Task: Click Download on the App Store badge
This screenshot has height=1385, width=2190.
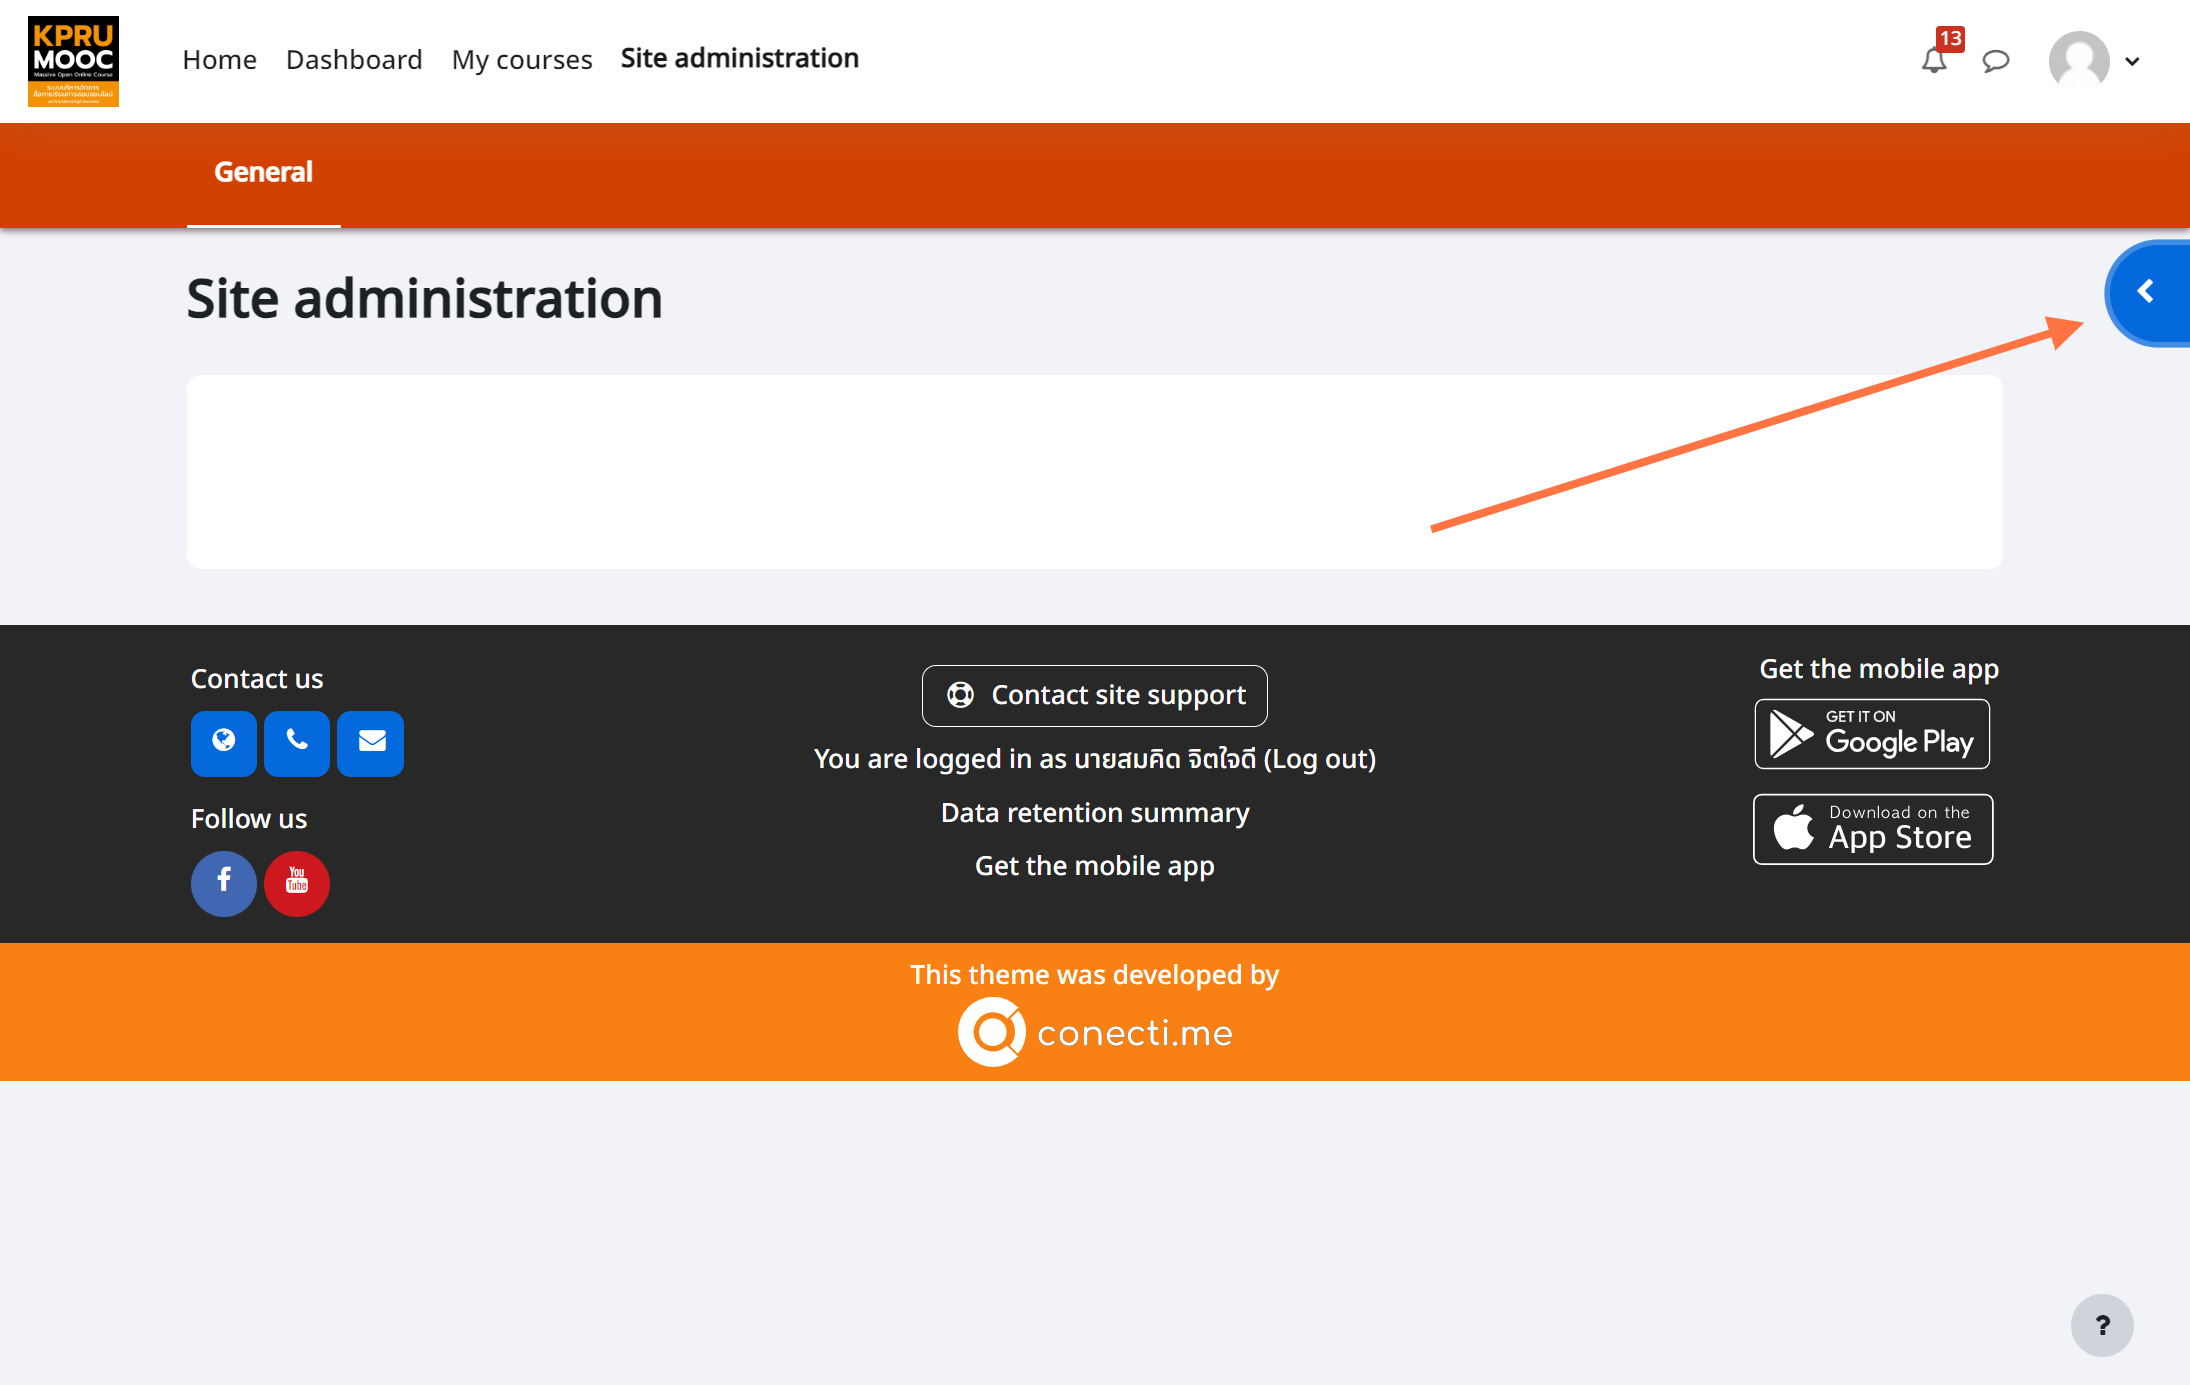Action: click(x=1873, y=829)
